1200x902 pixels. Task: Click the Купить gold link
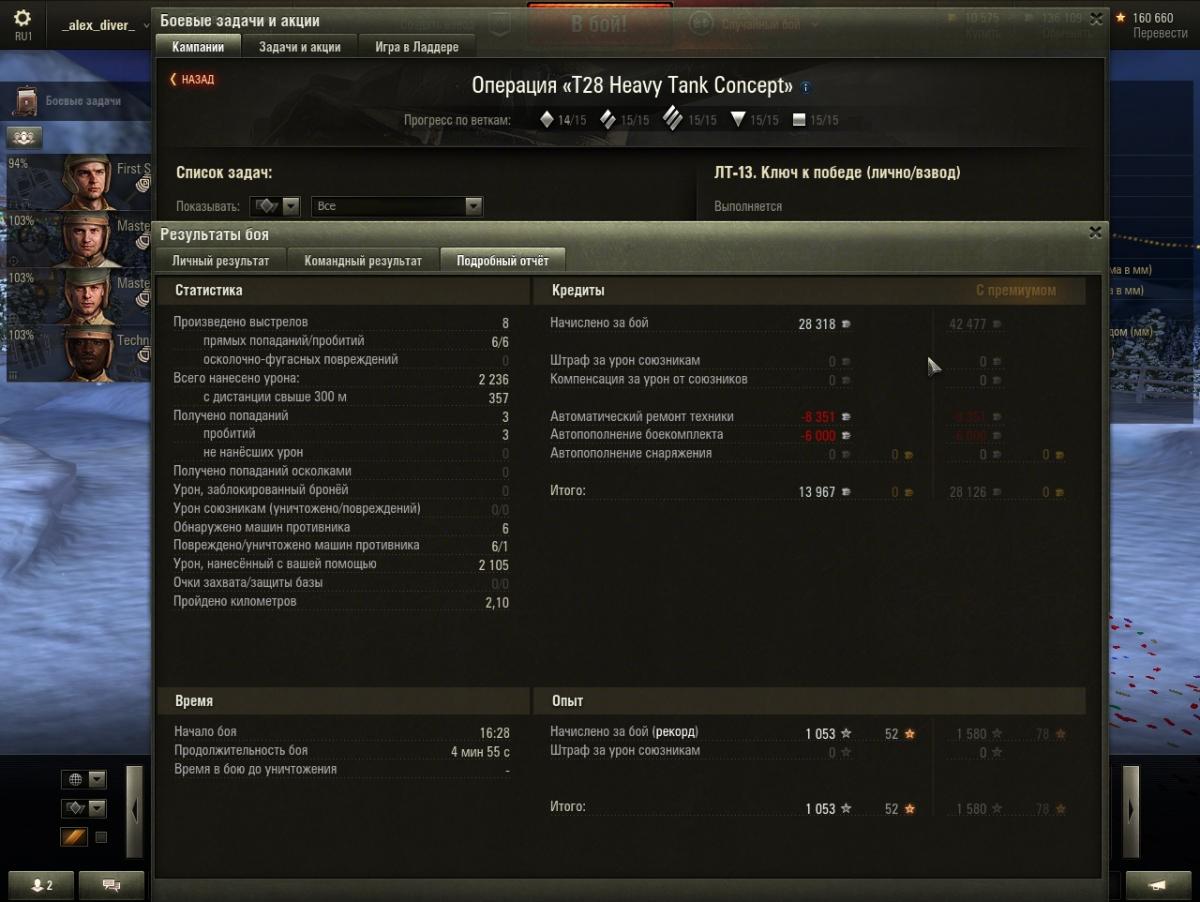click(x=981, y=33)
